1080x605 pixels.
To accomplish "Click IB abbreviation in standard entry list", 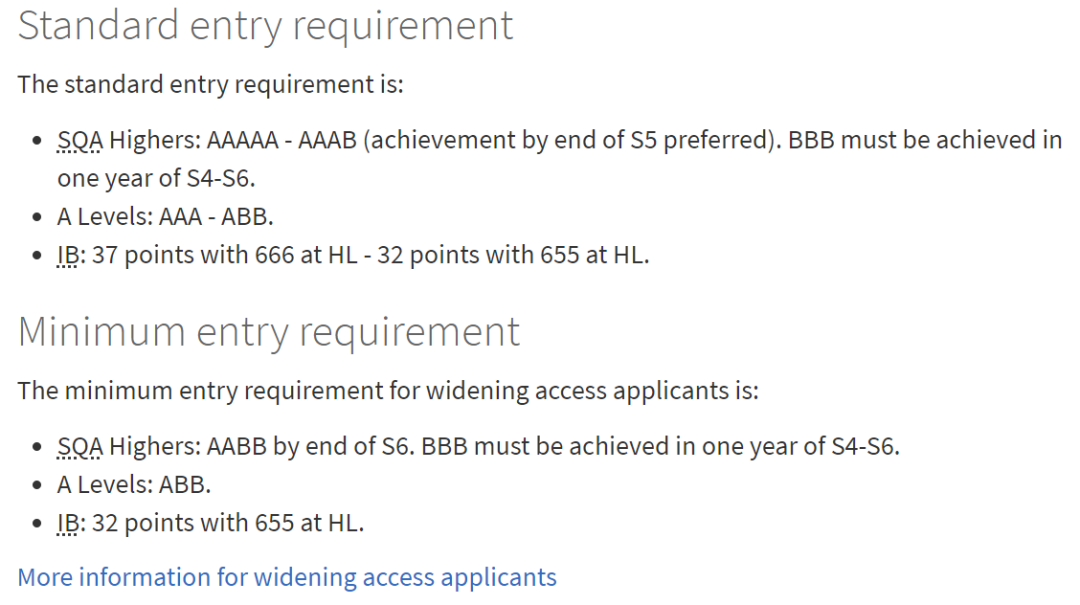I will coord(68,255).
